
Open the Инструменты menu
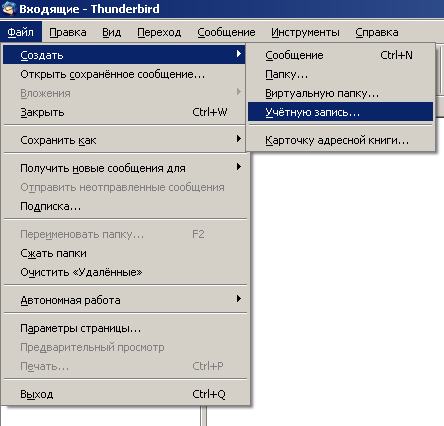305,32
